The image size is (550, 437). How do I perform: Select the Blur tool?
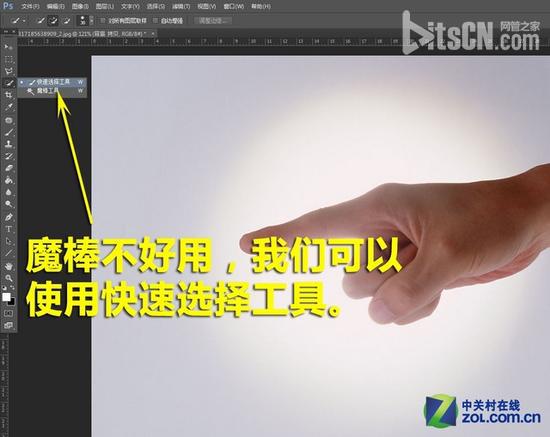tap(8, 192)
